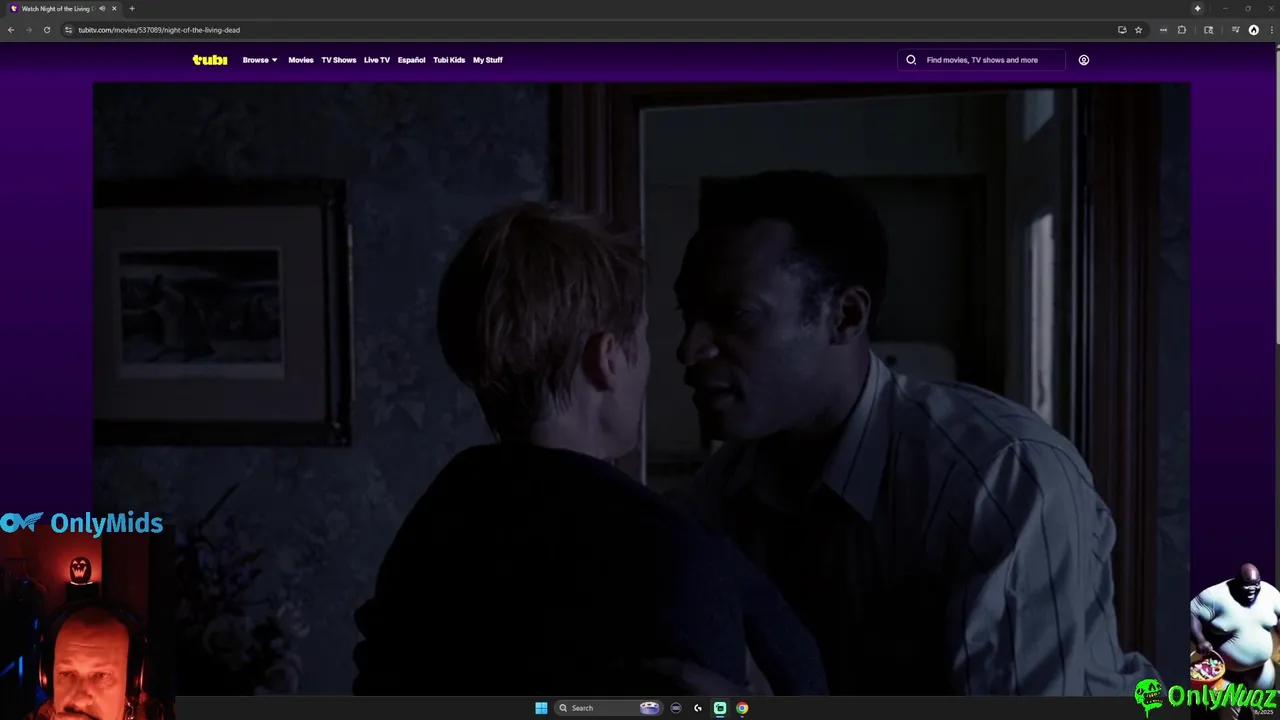Image resolution: width=1280 pixels, height=720 pixels.
Task: View site information icon in address bar
Action: [x=68, y=30]
